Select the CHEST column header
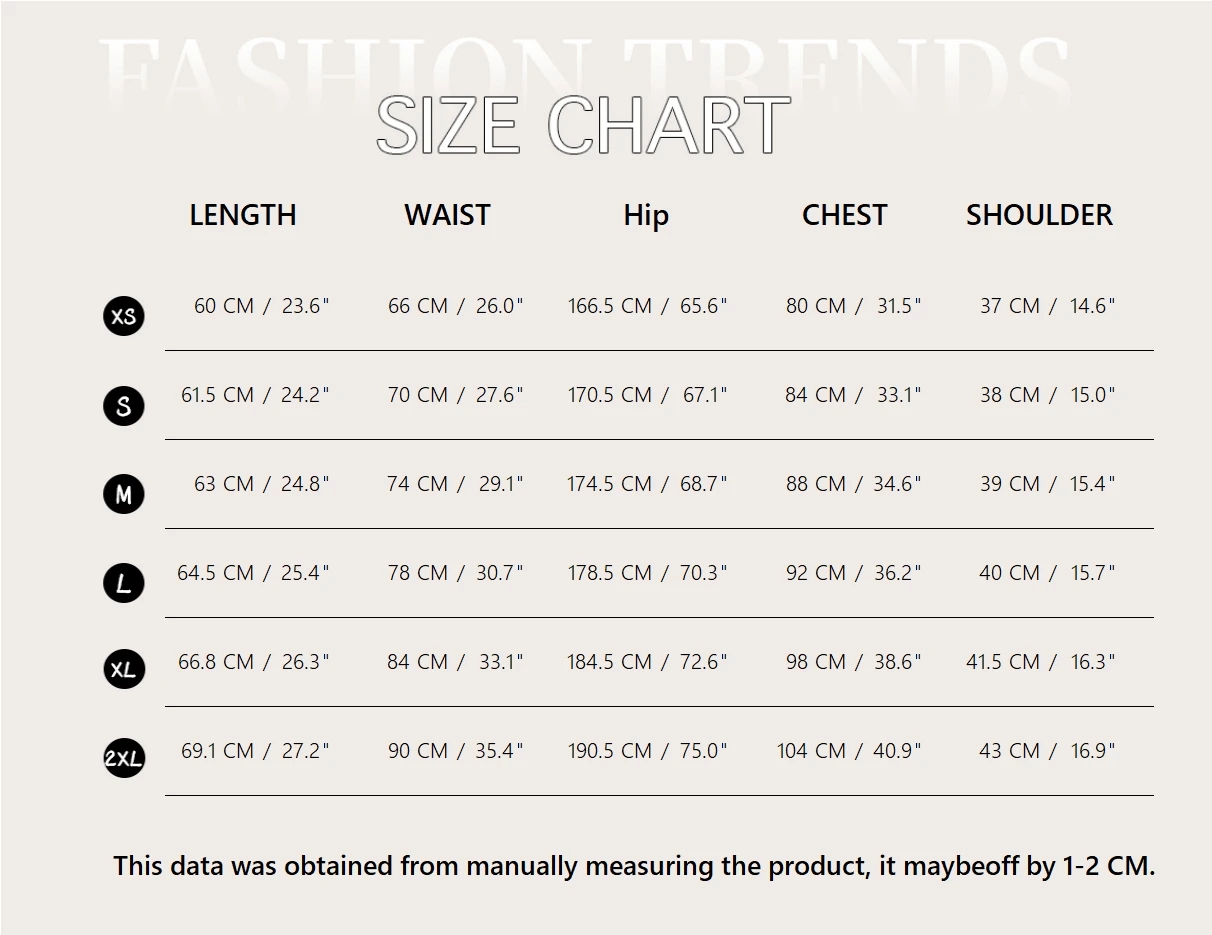The image size is (1212, 935). pos(844,215)
